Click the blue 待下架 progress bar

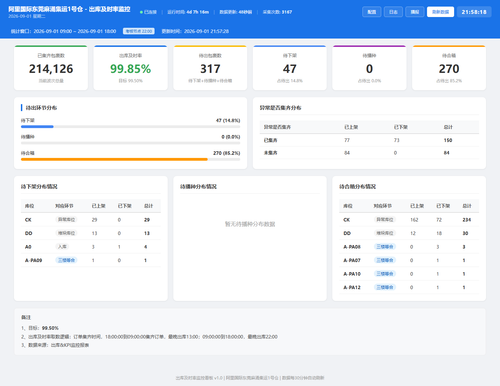tap(37, 127)
